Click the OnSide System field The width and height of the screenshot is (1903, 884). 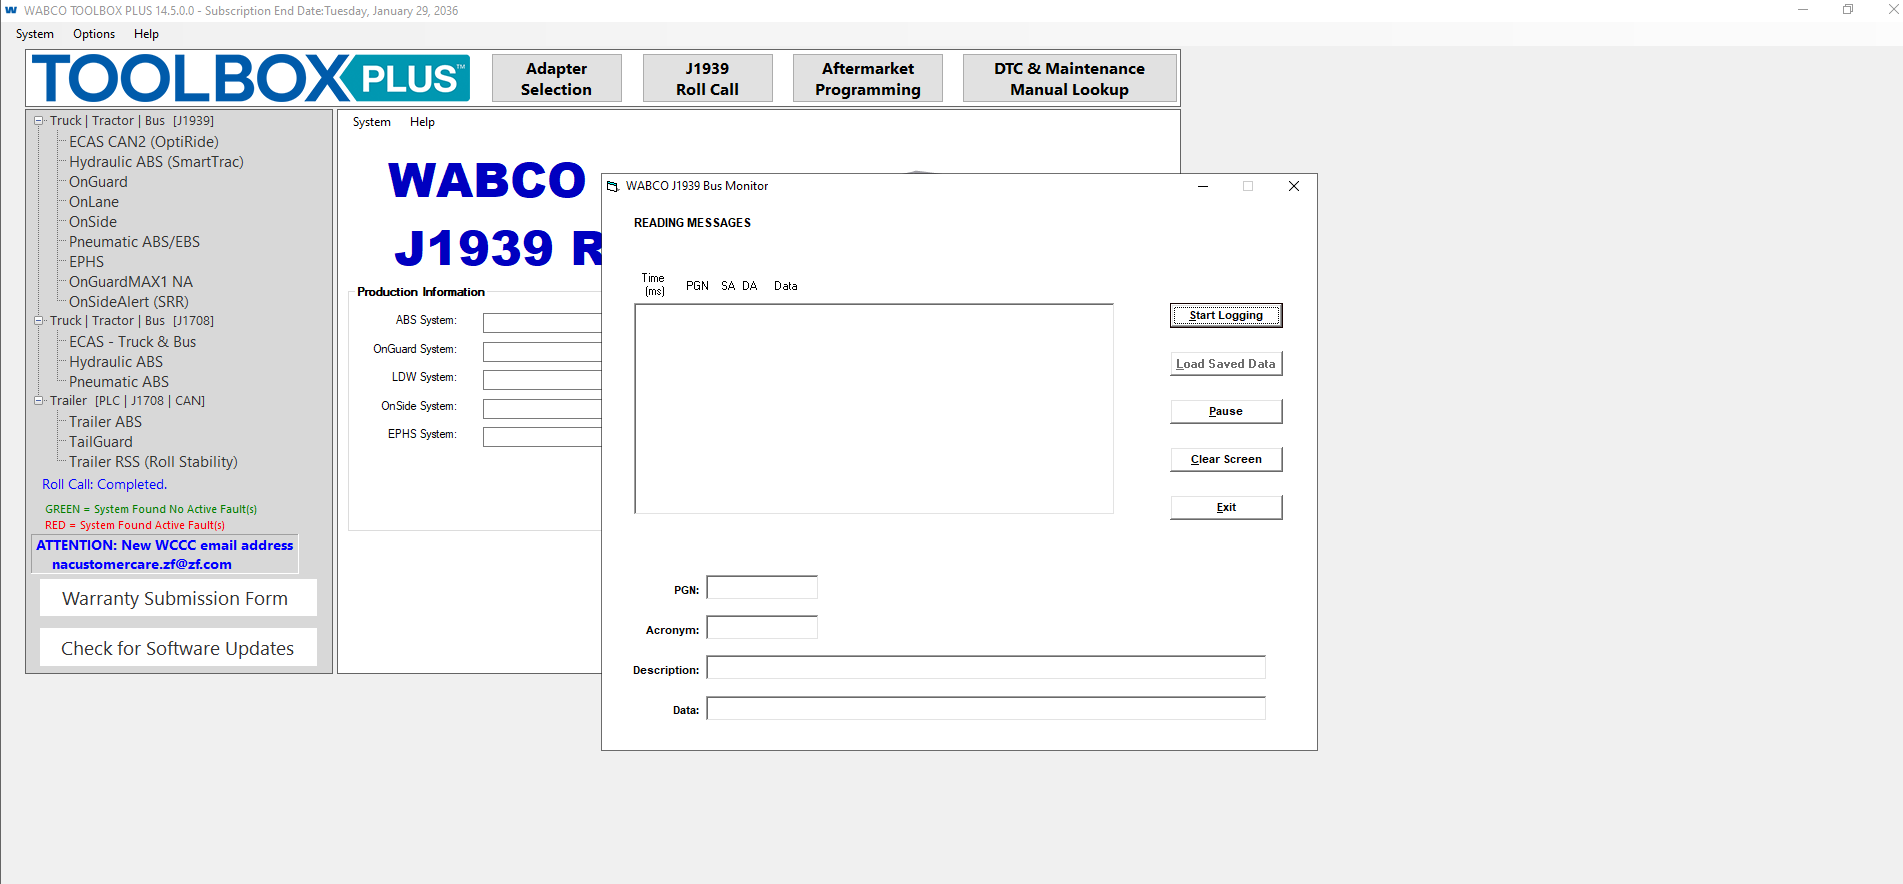(542, 408)
